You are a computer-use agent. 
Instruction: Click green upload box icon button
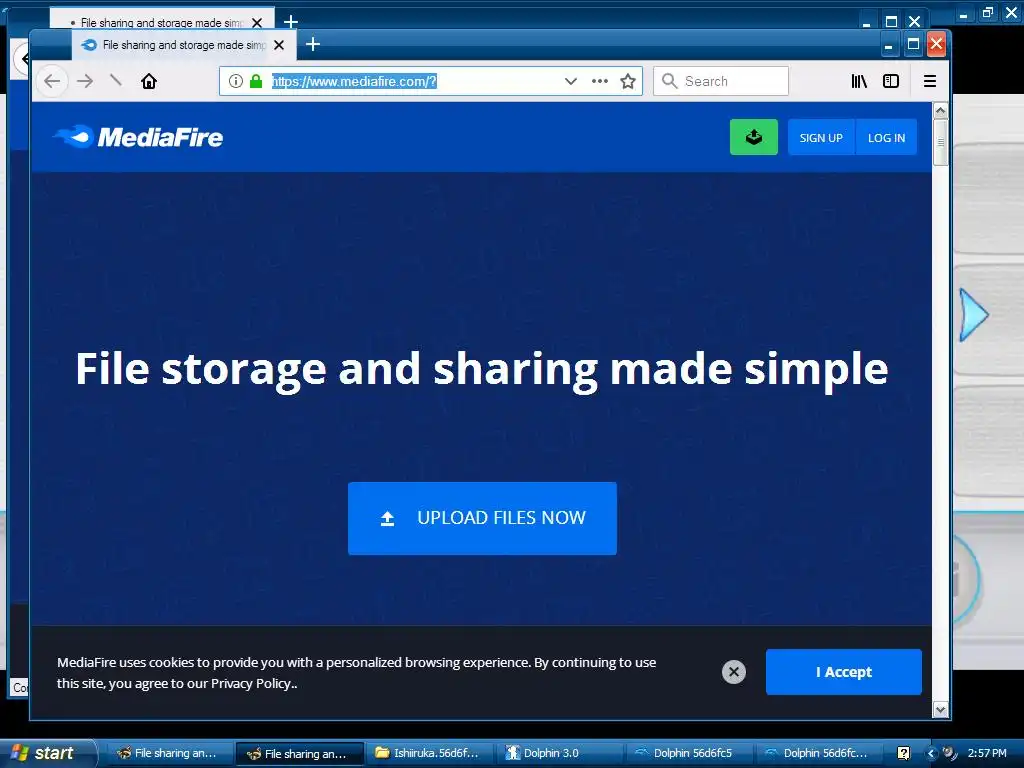pyautogui.click(x=754, y=137)
